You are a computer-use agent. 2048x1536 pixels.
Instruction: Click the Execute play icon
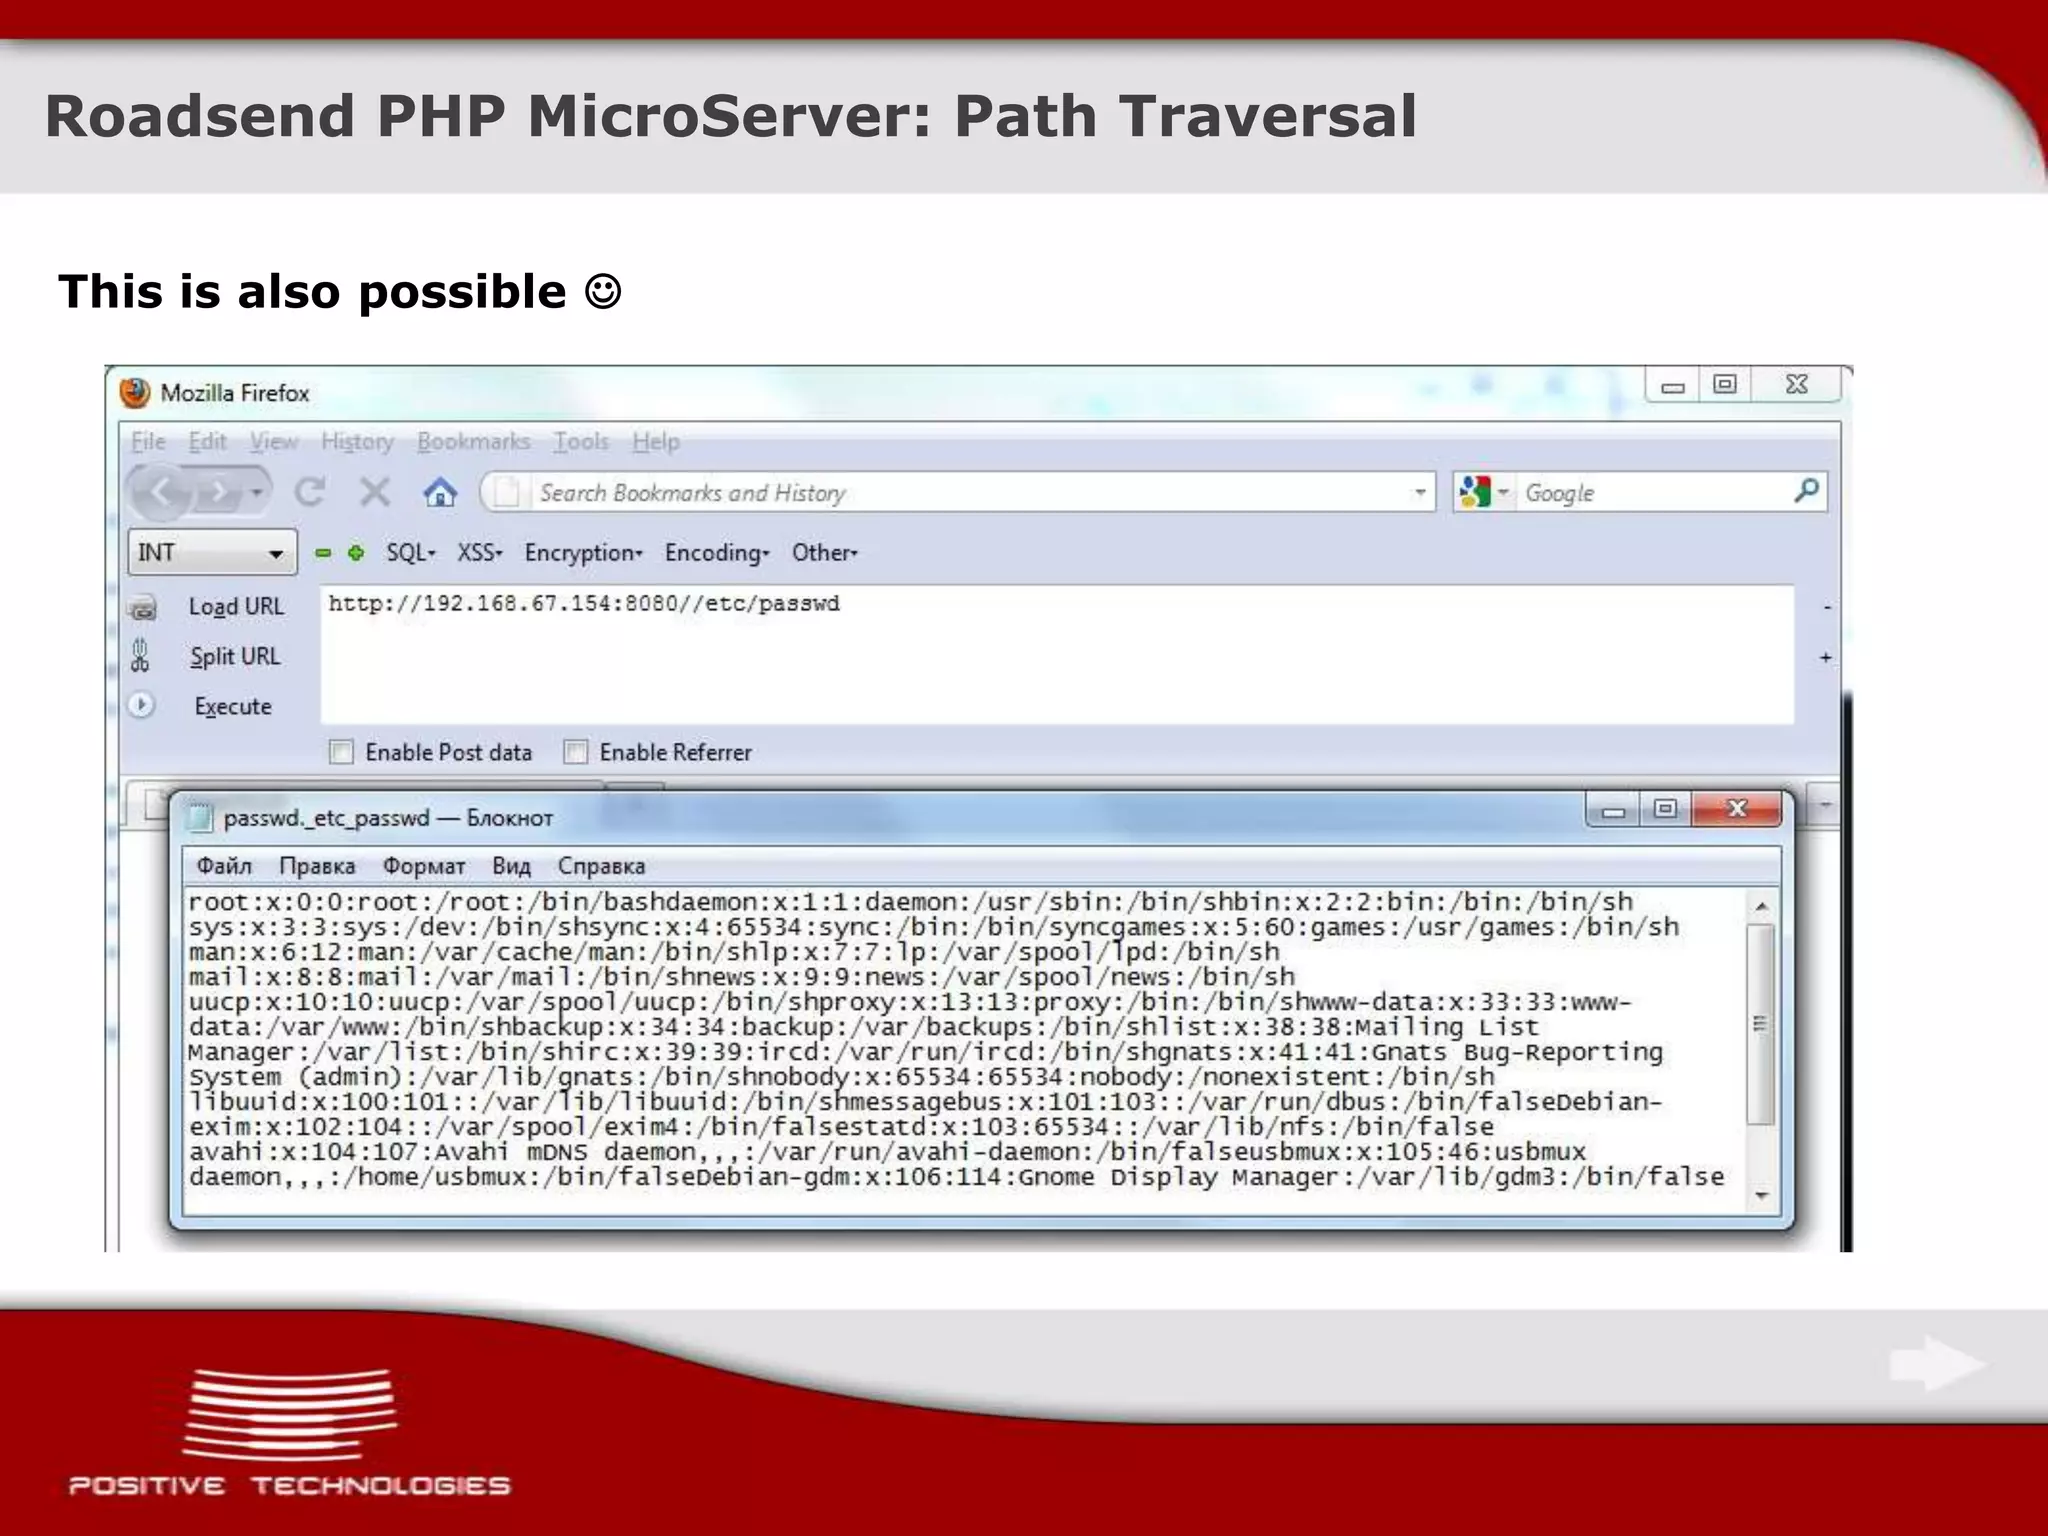coord(141,705)
